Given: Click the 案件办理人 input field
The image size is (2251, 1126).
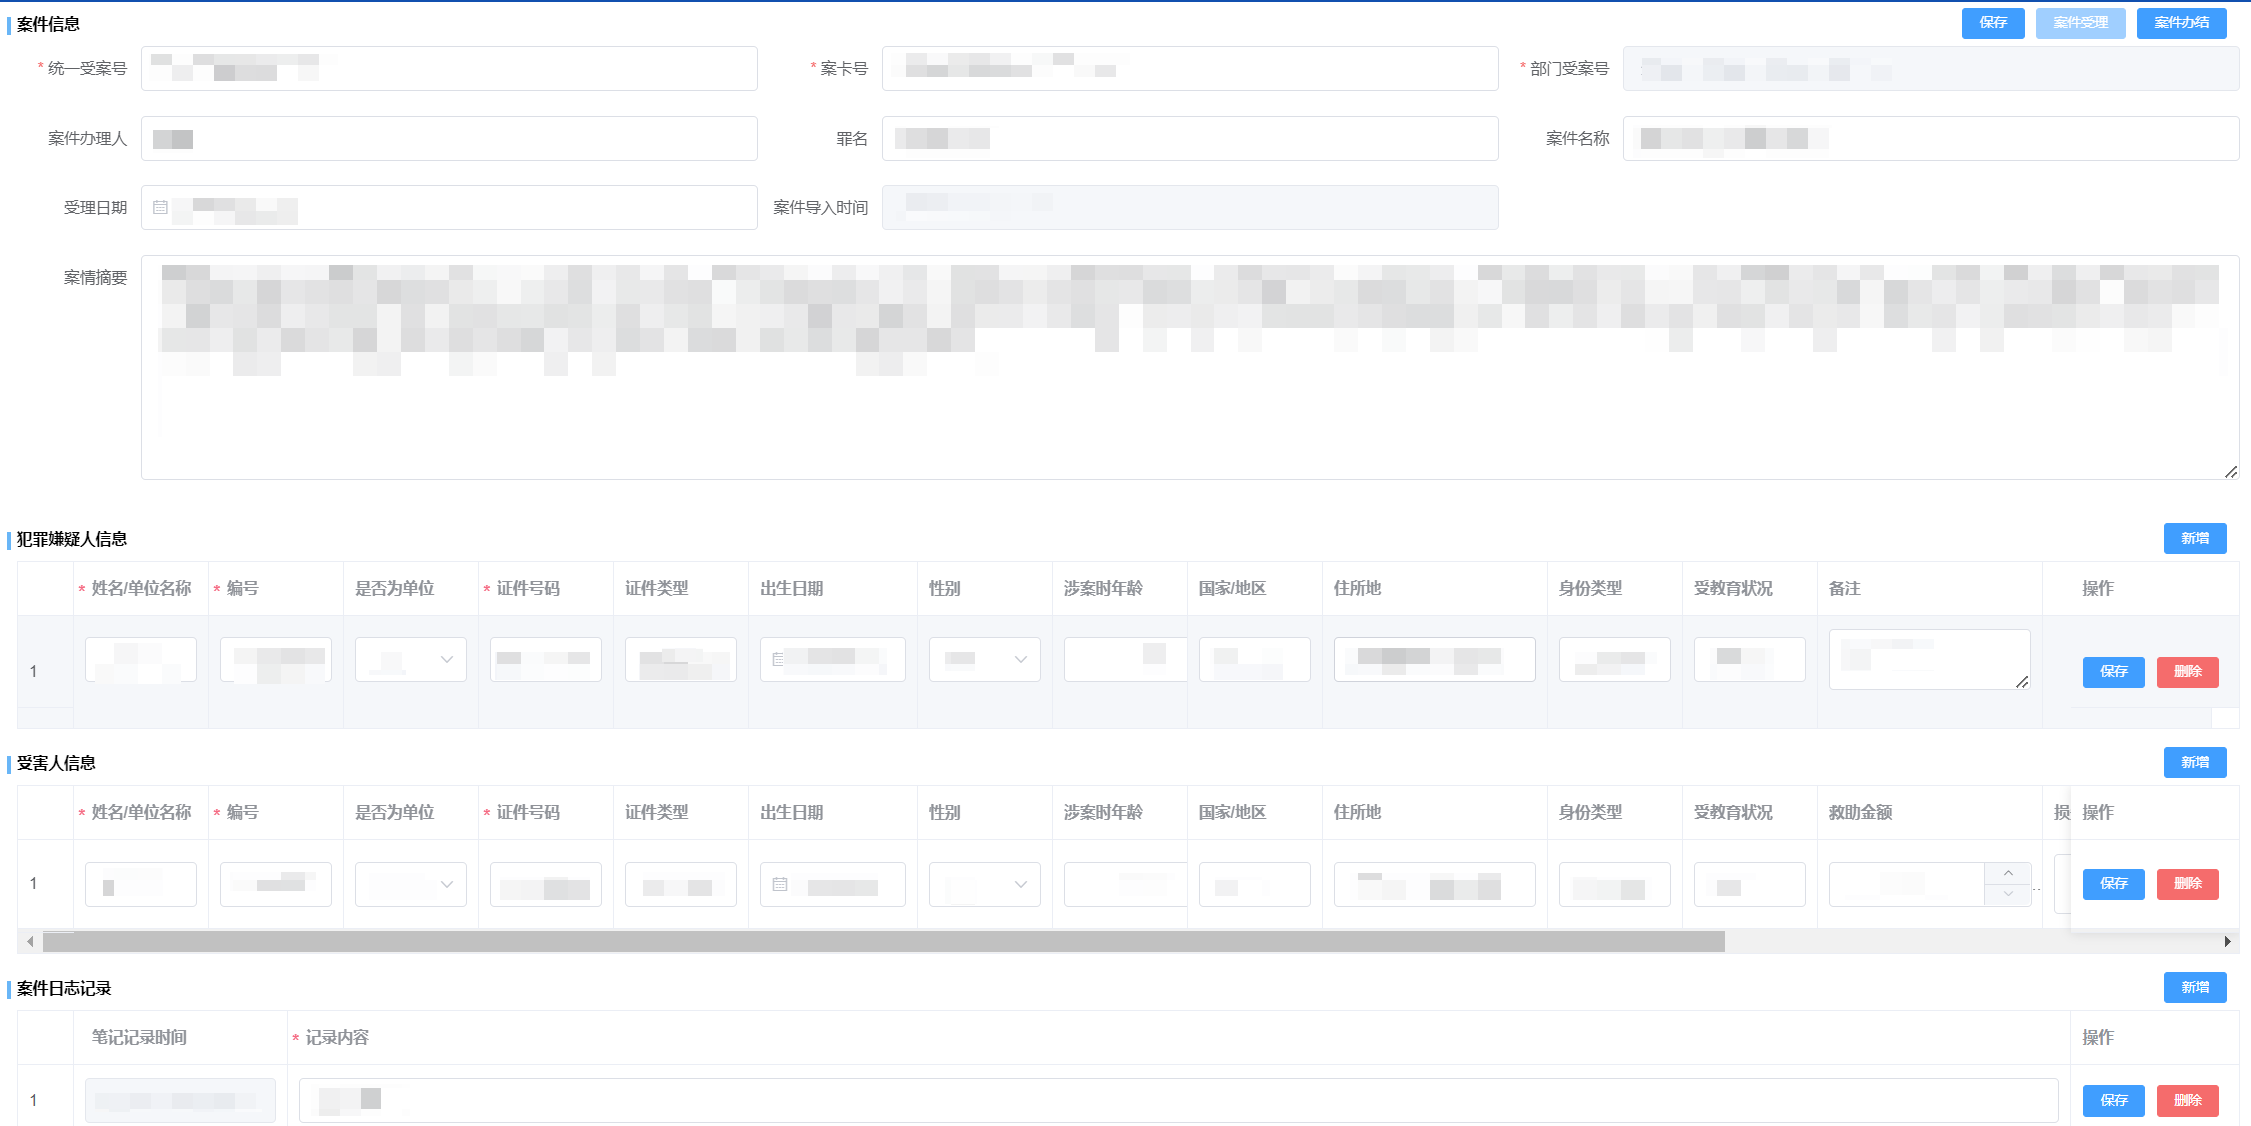Looking at the screenshot, I should tap(449, 138).
